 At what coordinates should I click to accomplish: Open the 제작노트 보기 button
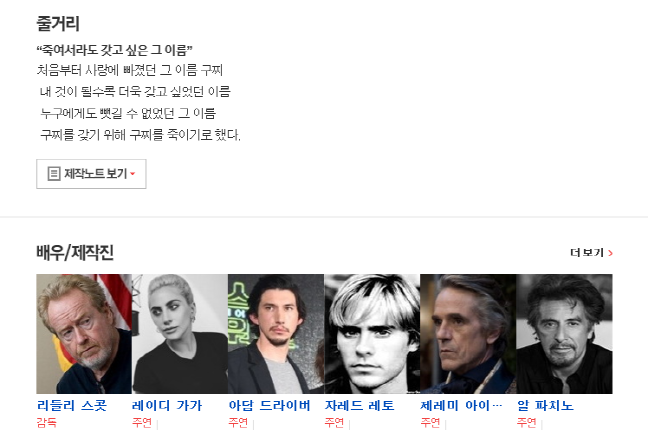click(x=91, y=174)
